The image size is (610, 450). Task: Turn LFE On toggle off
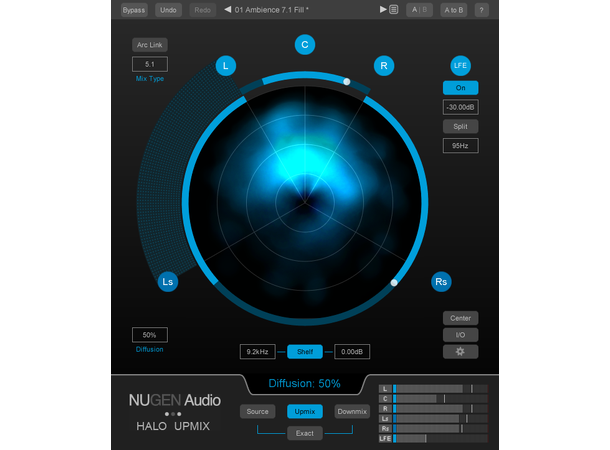(x=460, y=88)
